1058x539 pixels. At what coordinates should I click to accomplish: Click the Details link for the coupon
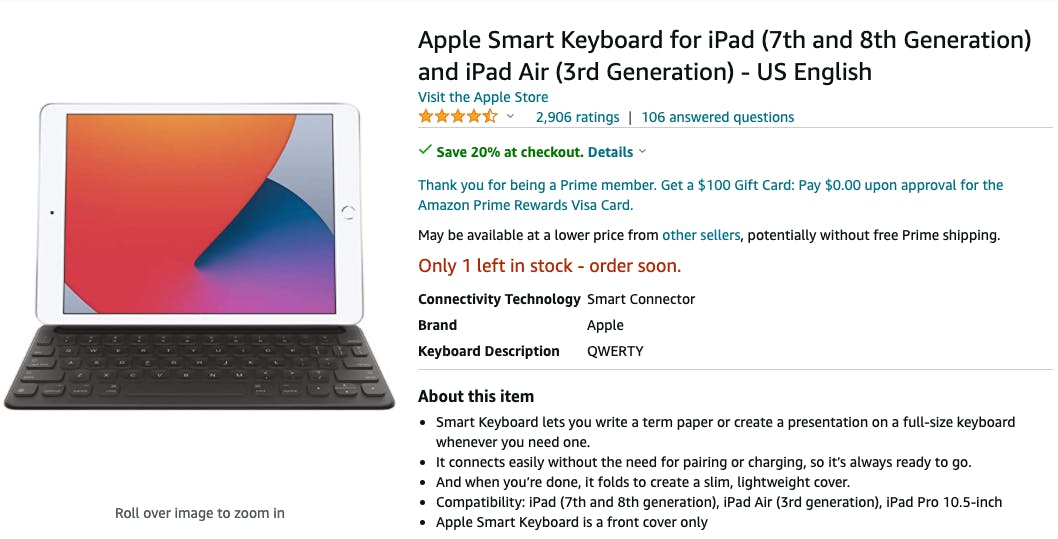coord(610,152)
